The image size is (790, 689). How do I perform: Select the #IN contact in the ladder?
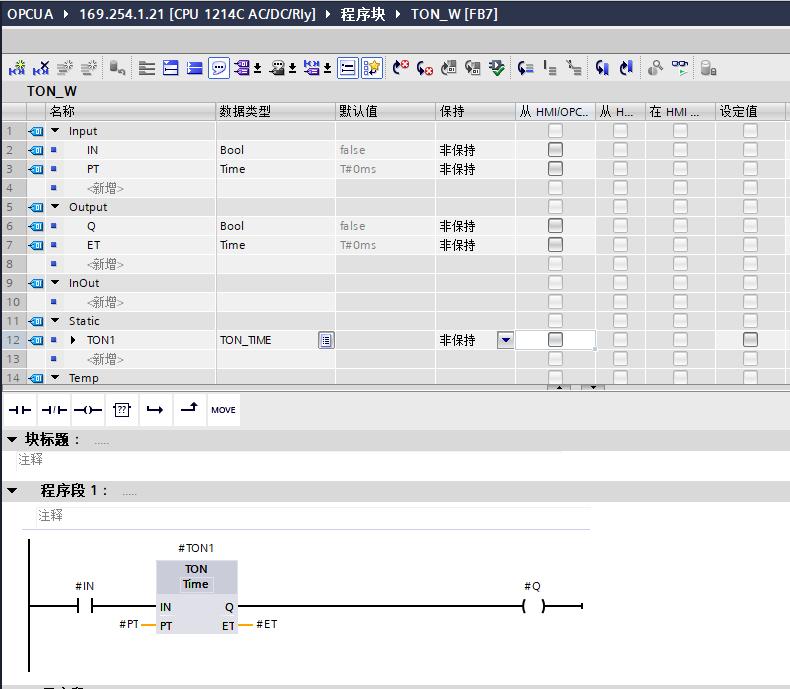(x=85, y=605)
